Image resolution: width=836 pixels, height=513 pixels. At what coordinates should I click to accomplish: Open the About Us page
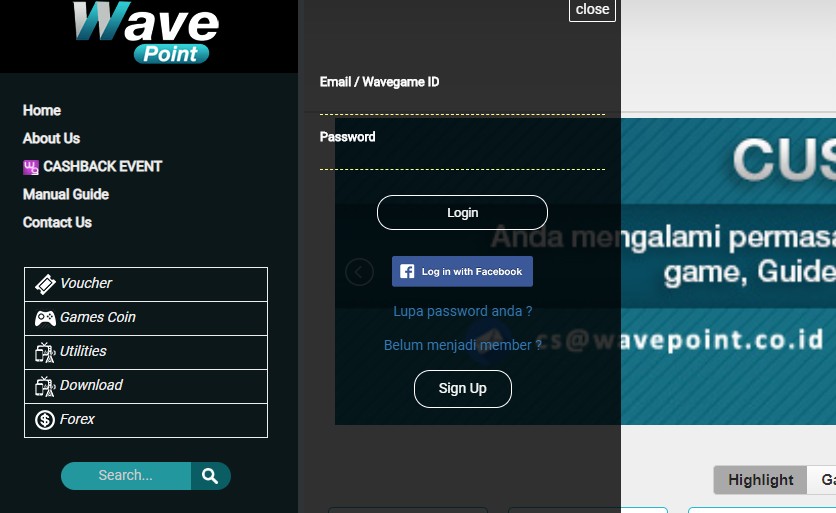(x=51, y=139)
